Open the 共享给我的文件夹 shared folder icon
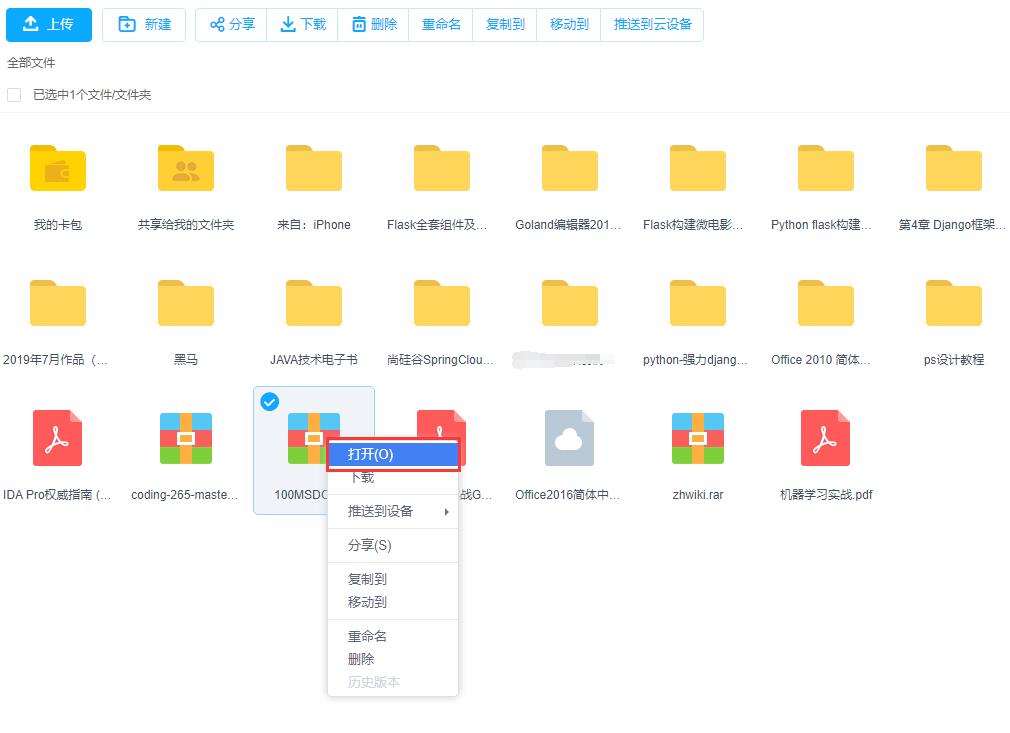The image size is (1010, 733). pos(186,169)
